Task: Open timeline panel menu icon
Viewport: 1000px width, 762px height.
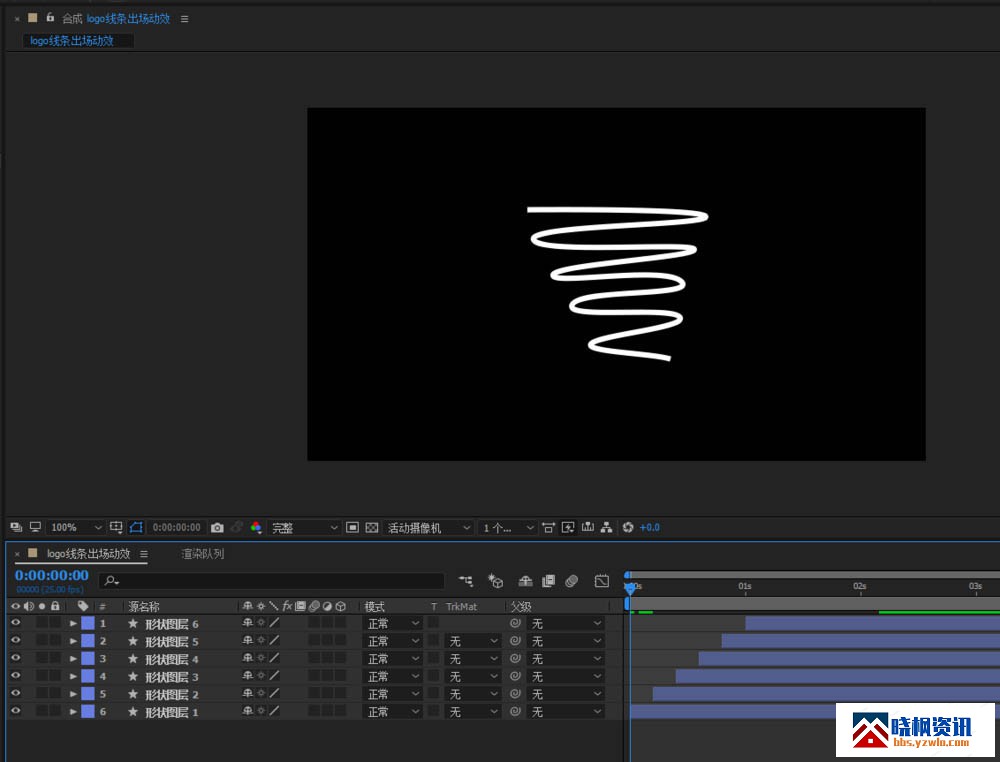Action: pos(144,554)
